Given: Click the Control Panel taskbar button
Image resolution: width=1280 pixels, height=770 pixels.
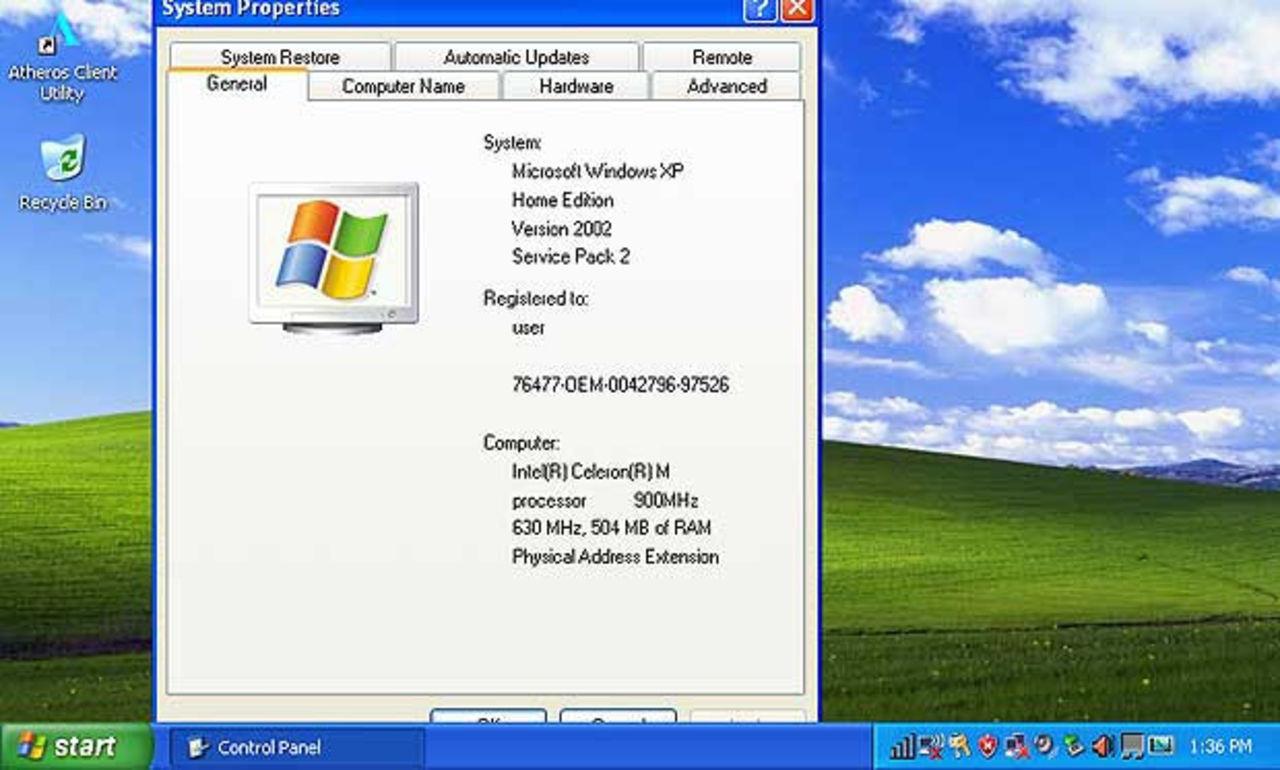Looking at the screenshot, I should click(297, 747).
